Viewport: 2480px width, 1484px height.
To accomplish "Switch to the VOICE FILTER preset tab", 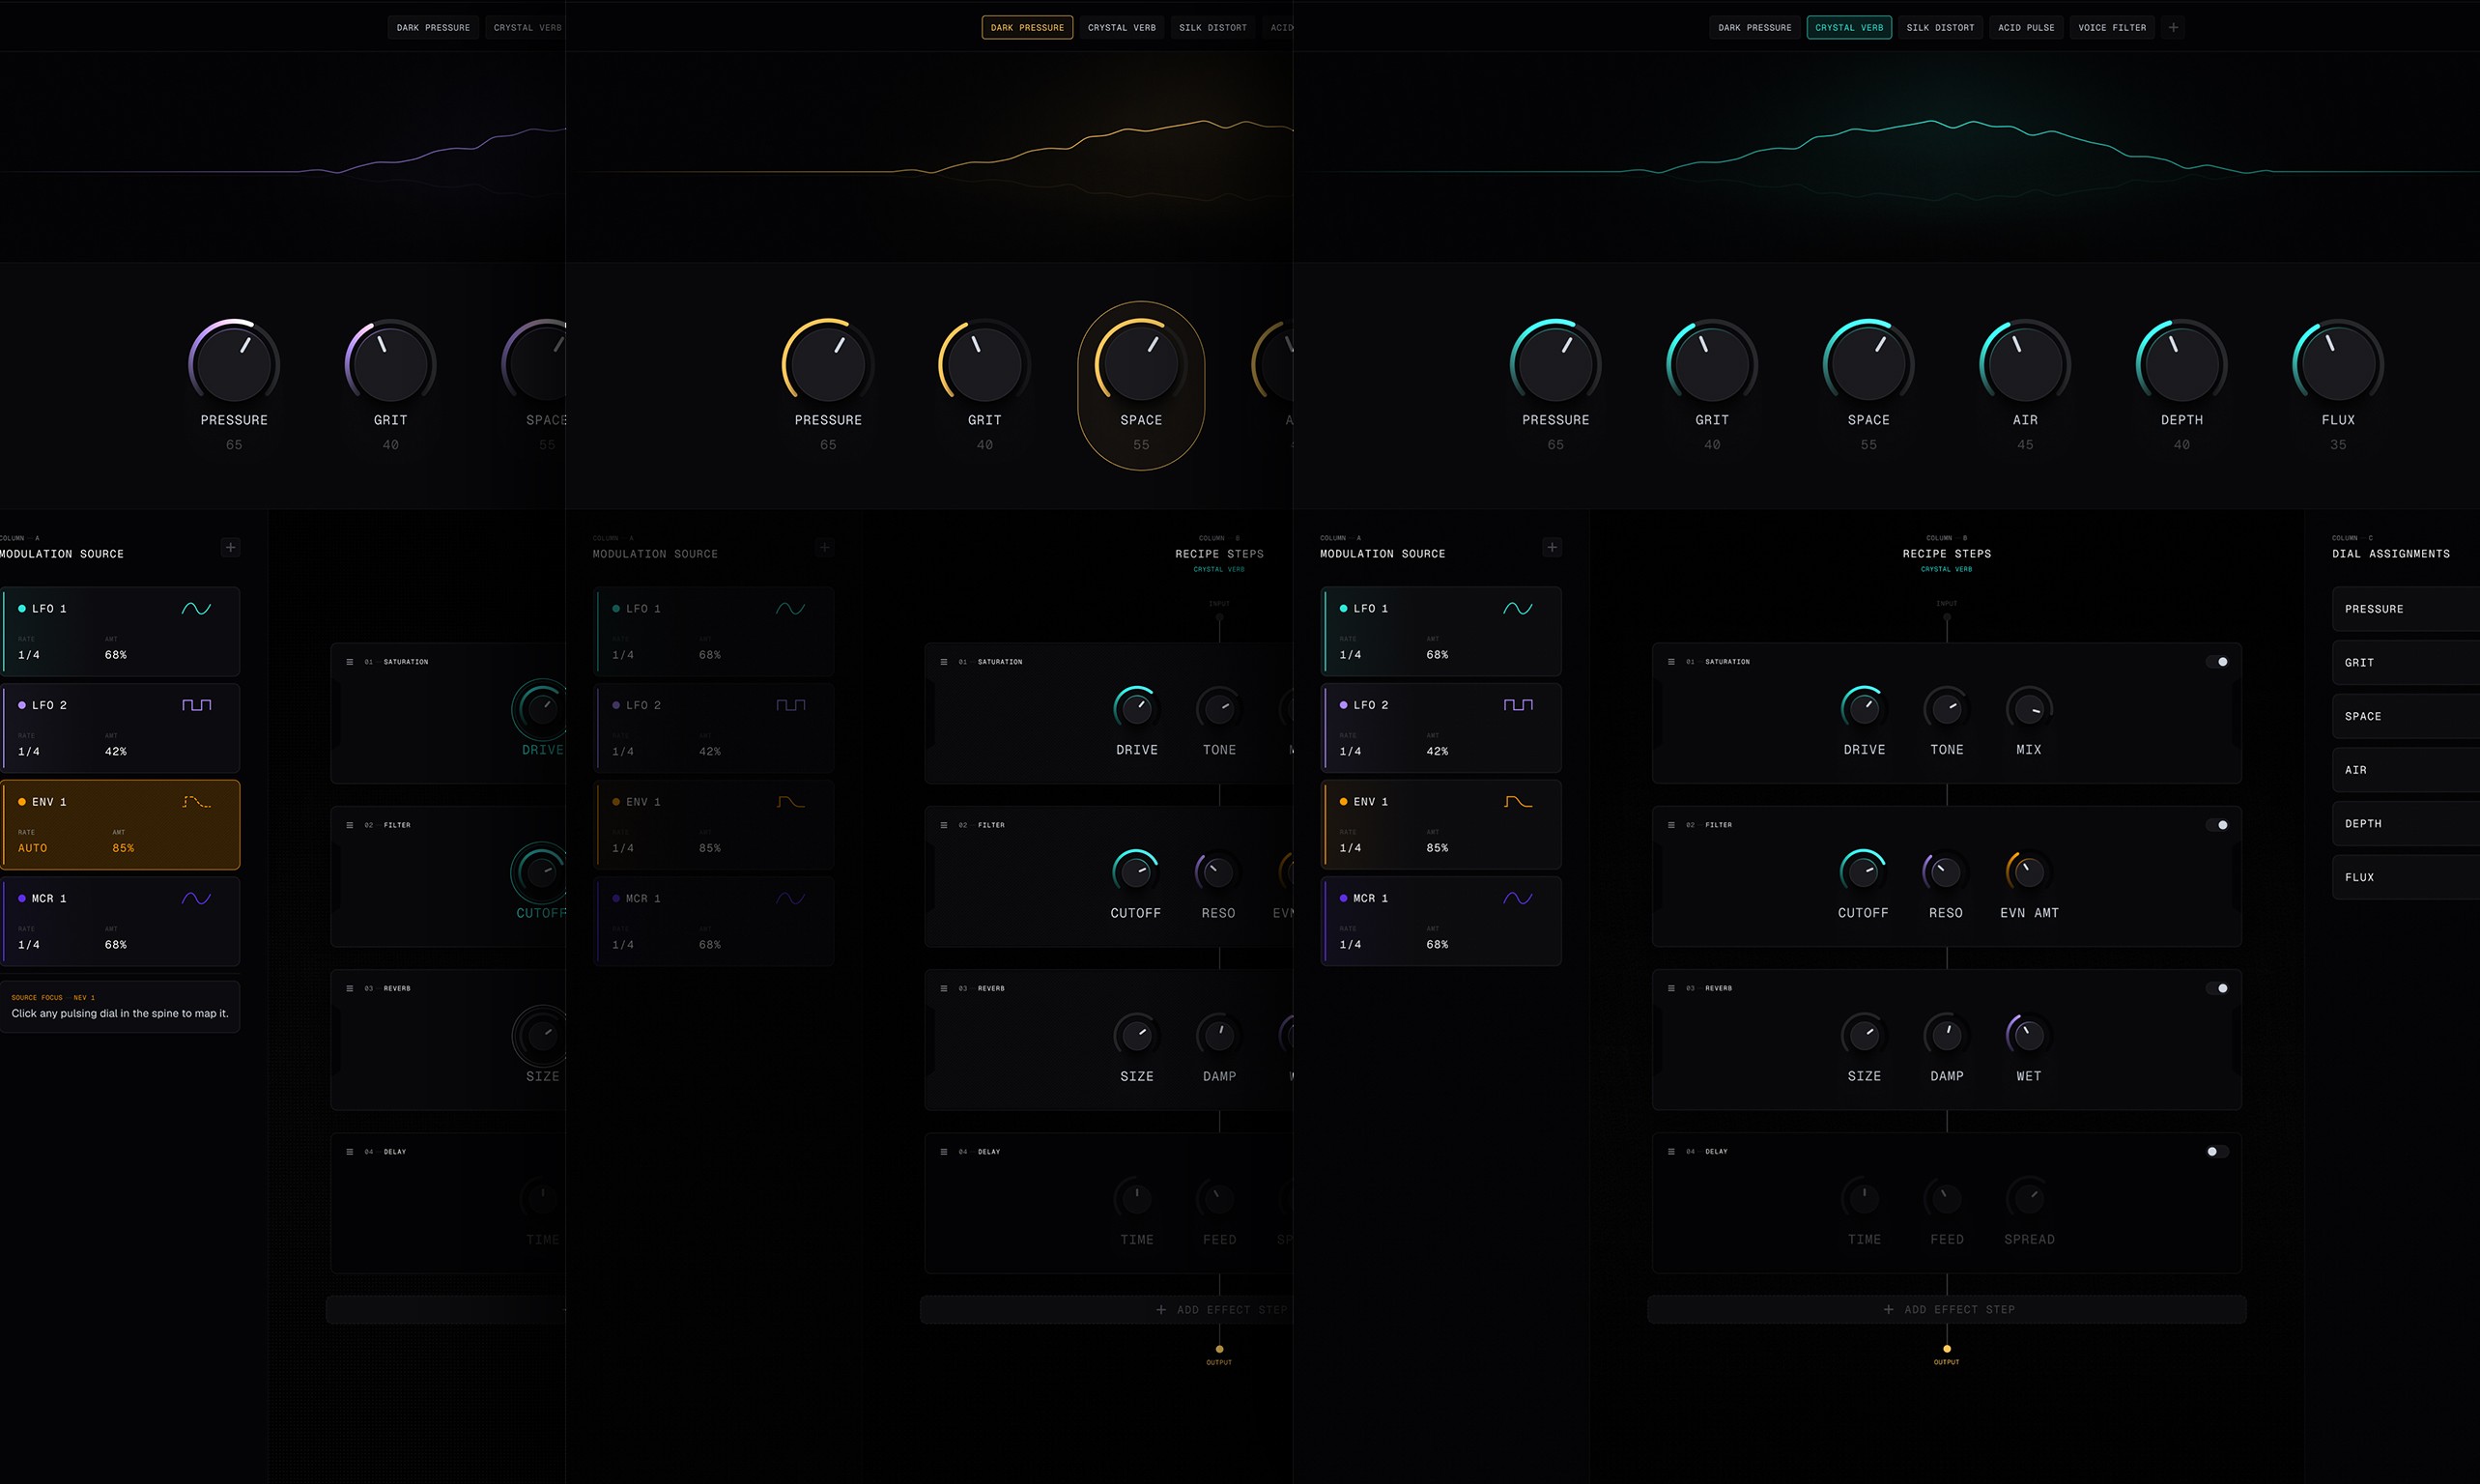I will (2111, 28).
